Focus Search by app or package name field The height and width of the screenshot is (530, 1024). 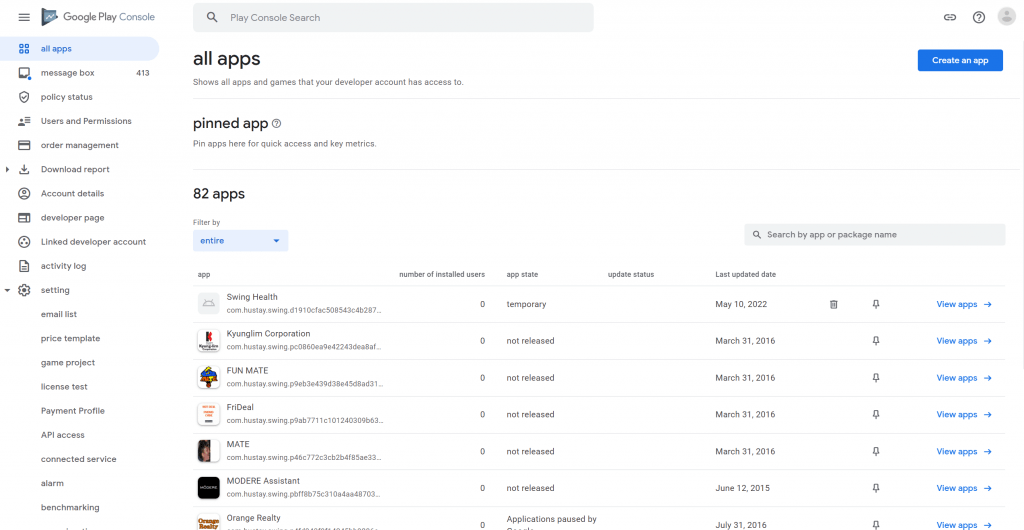[x=874, y=235]
